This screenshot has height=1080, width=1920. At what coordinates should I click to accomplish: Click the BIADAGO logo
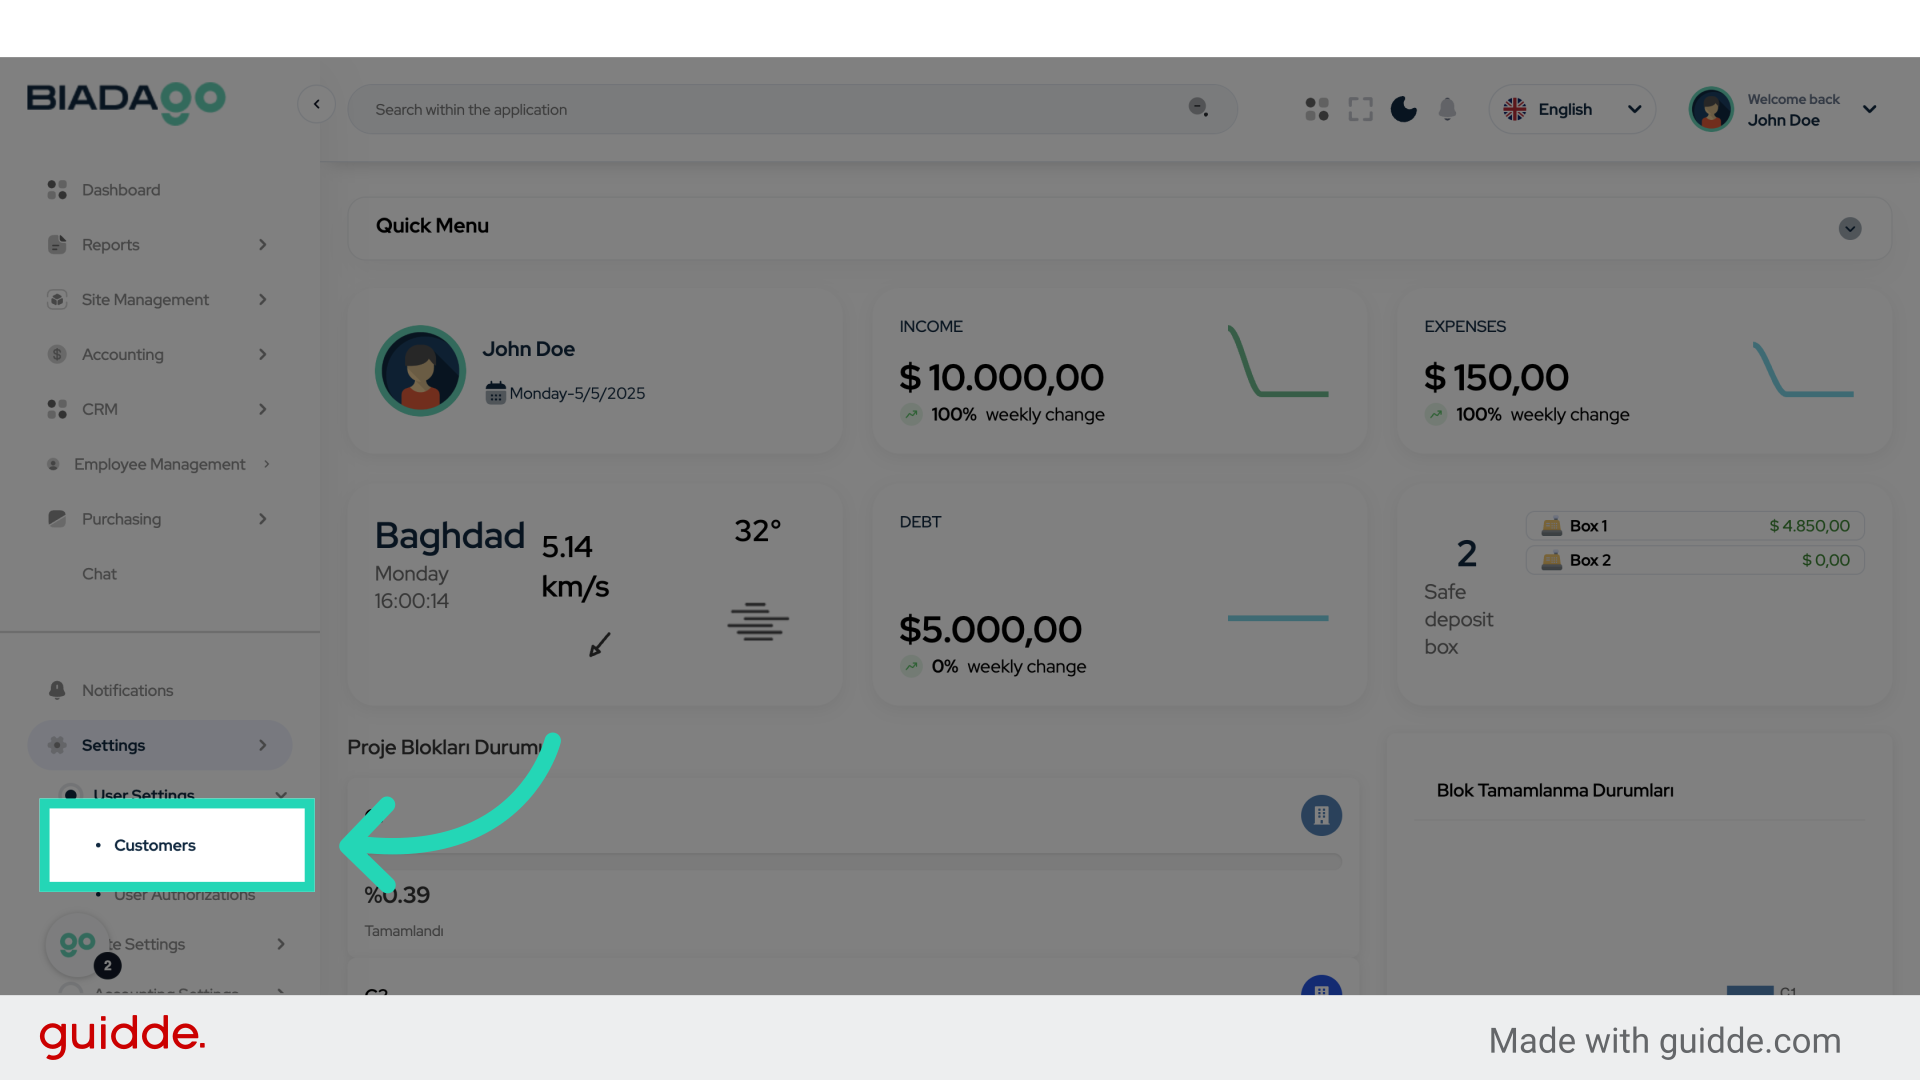(126, 102)
